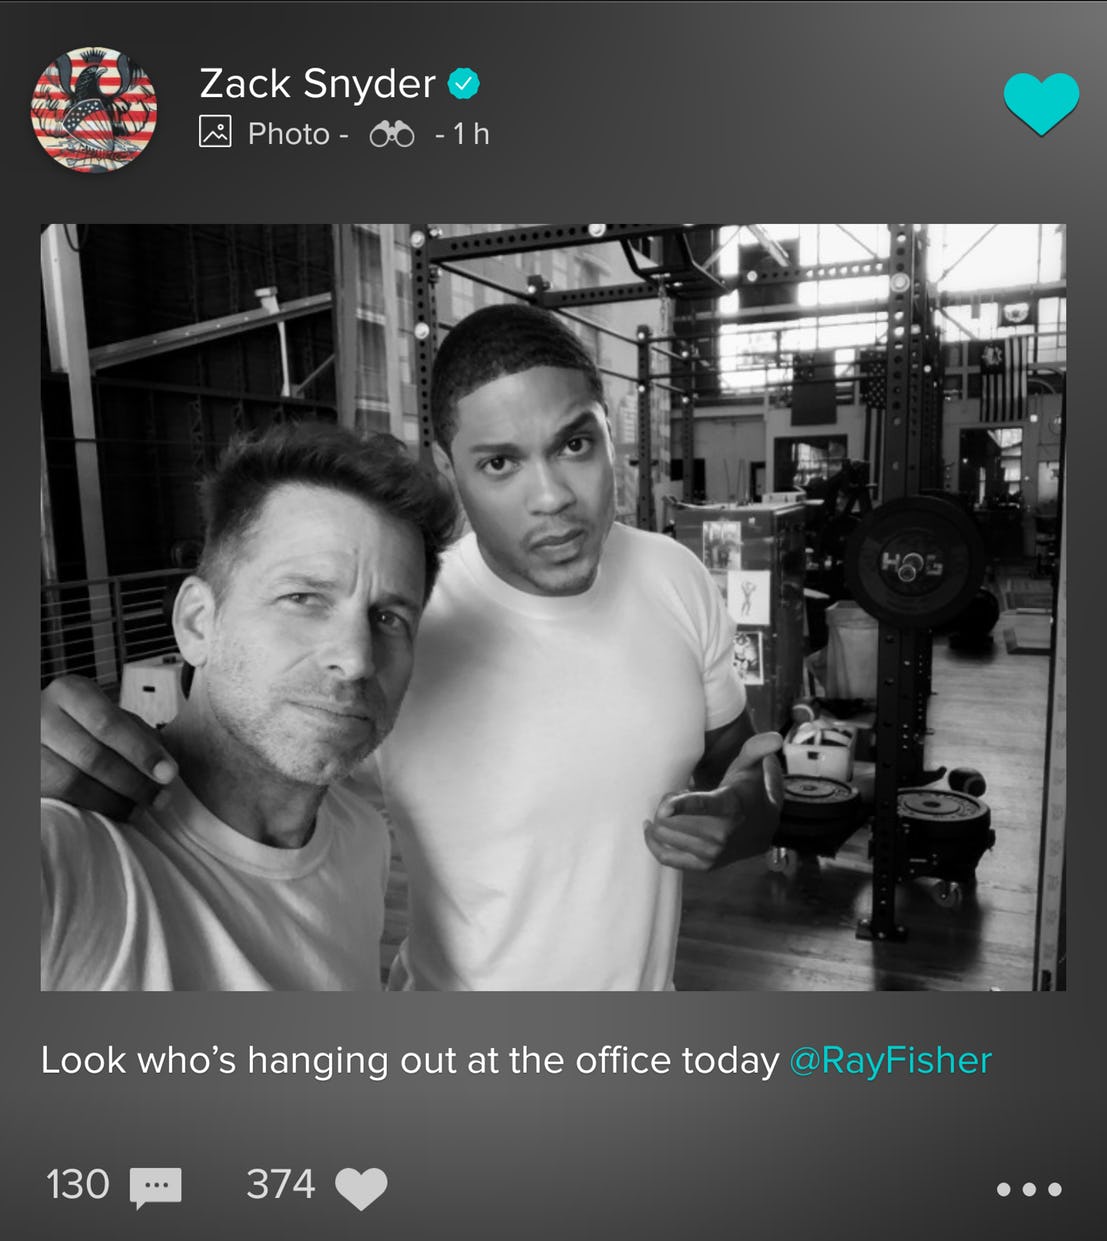1107x1241 pixels.
Task: Tap the hanging flag in photo background
Action: pyautogui.click(x=1002, y=378)
